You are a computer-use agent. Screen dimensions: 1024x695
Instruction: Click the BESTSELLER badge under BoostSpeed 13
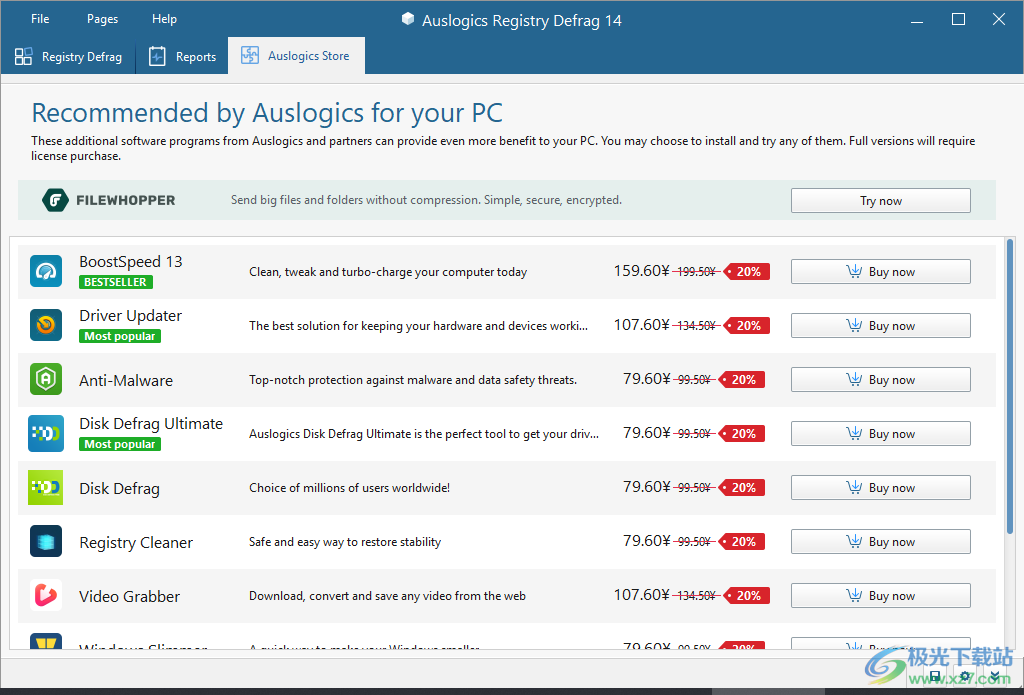[x=116, y=282]
